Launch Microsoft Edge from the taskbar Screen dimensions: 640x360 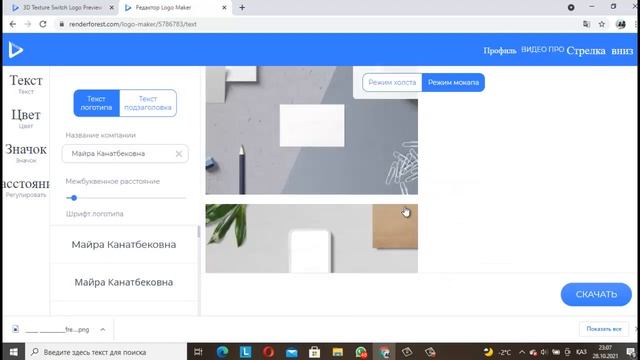coord(222,352)
